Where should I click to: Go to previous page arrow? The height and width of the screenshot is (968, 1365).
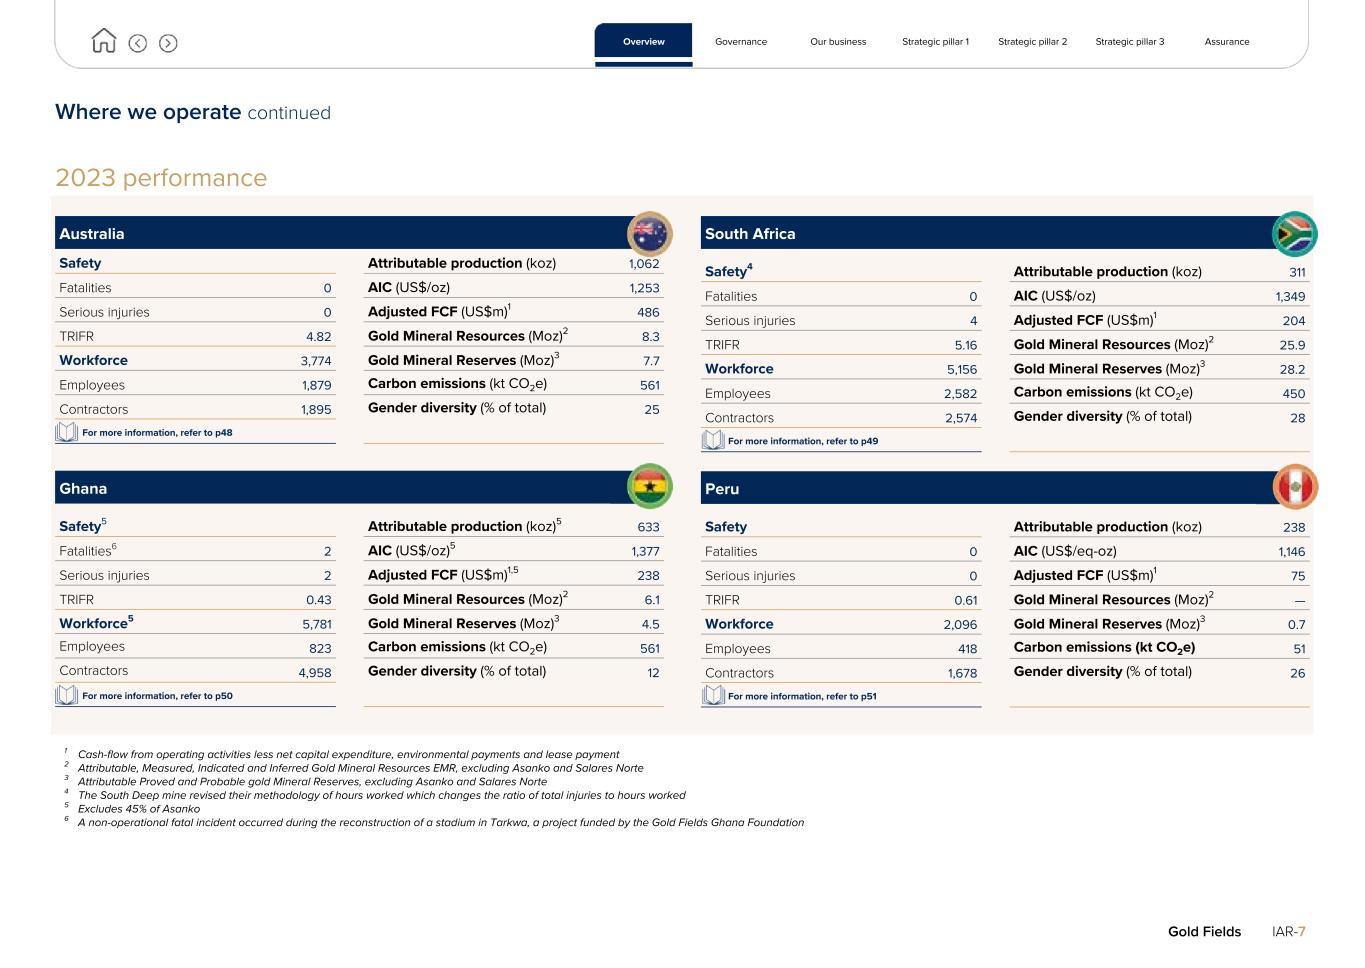tap(138, 43)
